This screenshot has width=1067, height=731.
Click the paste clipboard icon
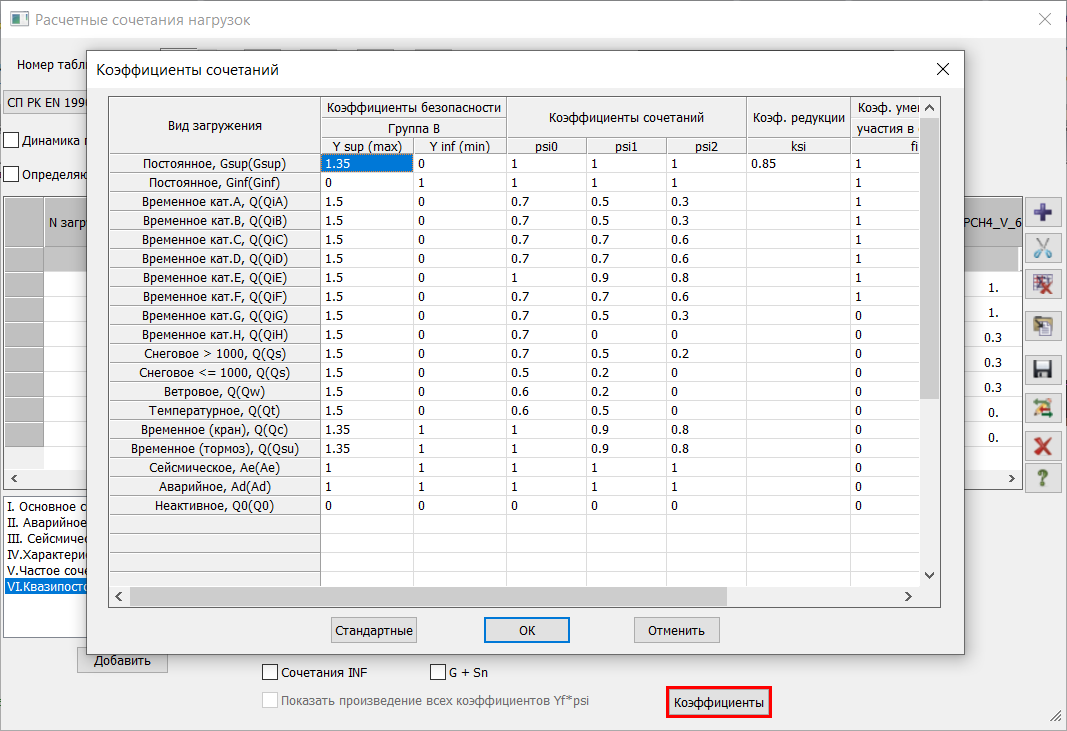[1042, 325]
